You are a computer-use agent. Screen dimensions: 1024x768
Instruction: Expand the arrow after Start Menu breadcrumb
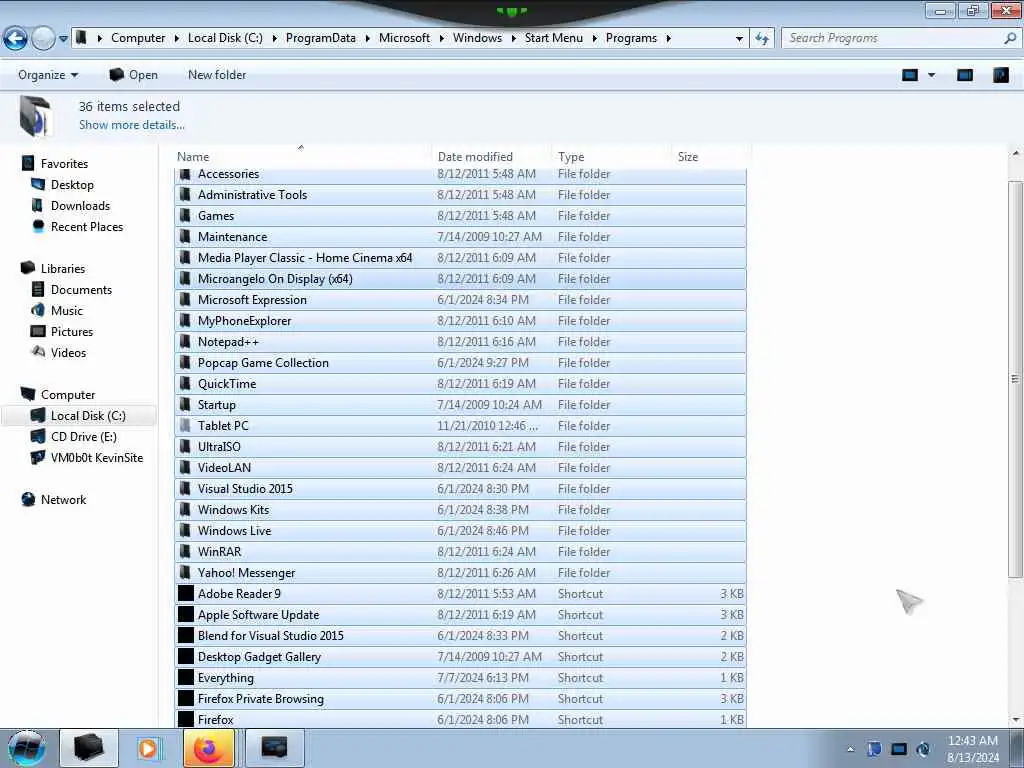coord(594,39)
